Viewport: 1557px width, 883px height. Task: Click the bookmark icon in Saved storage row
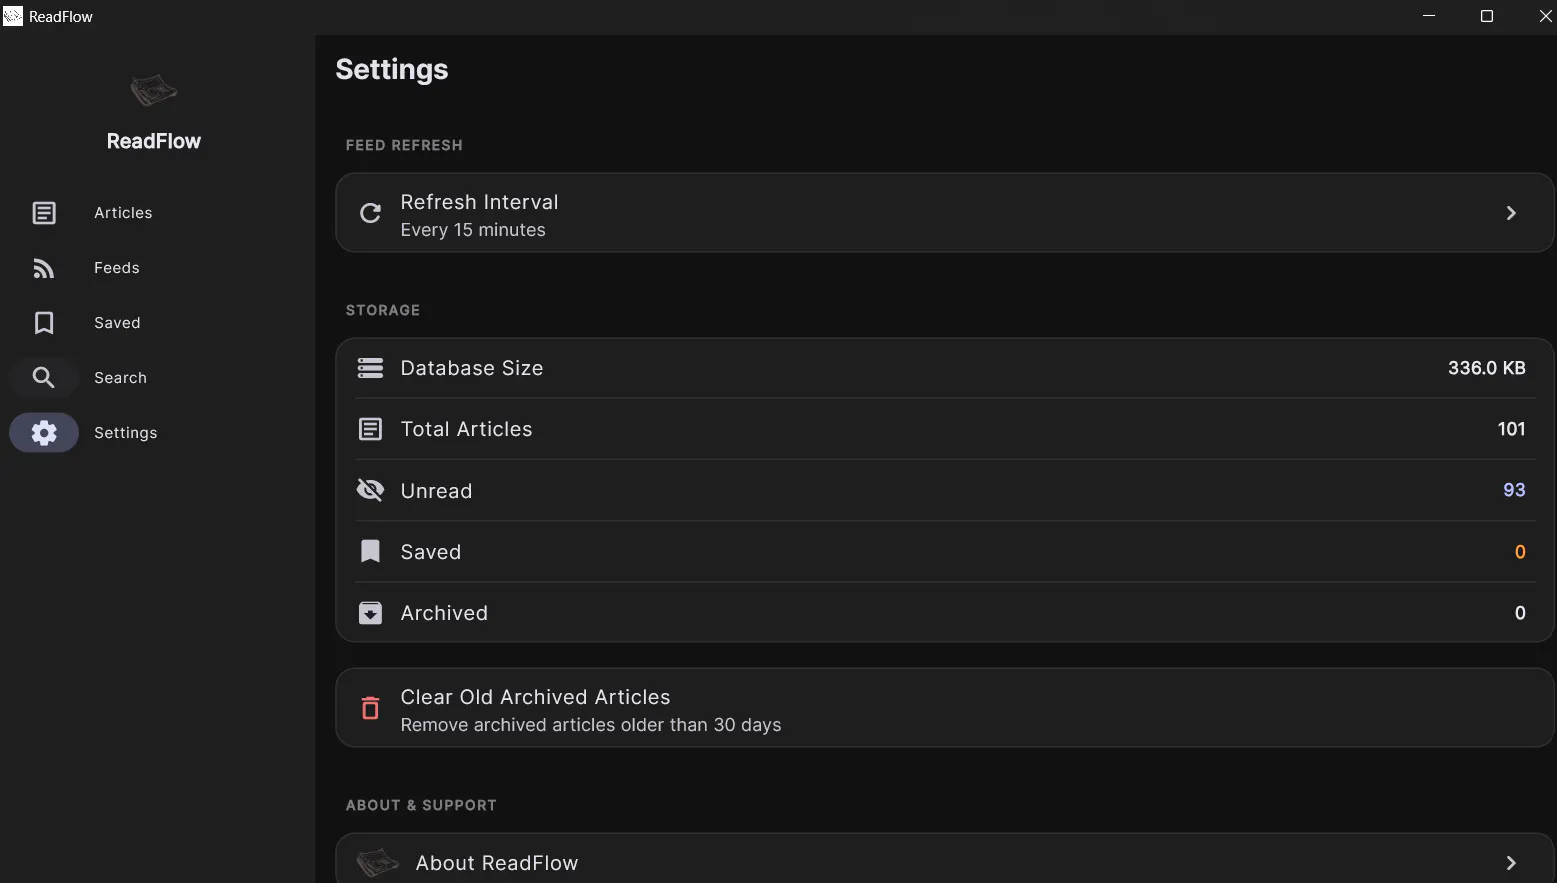tap(370, 552)
